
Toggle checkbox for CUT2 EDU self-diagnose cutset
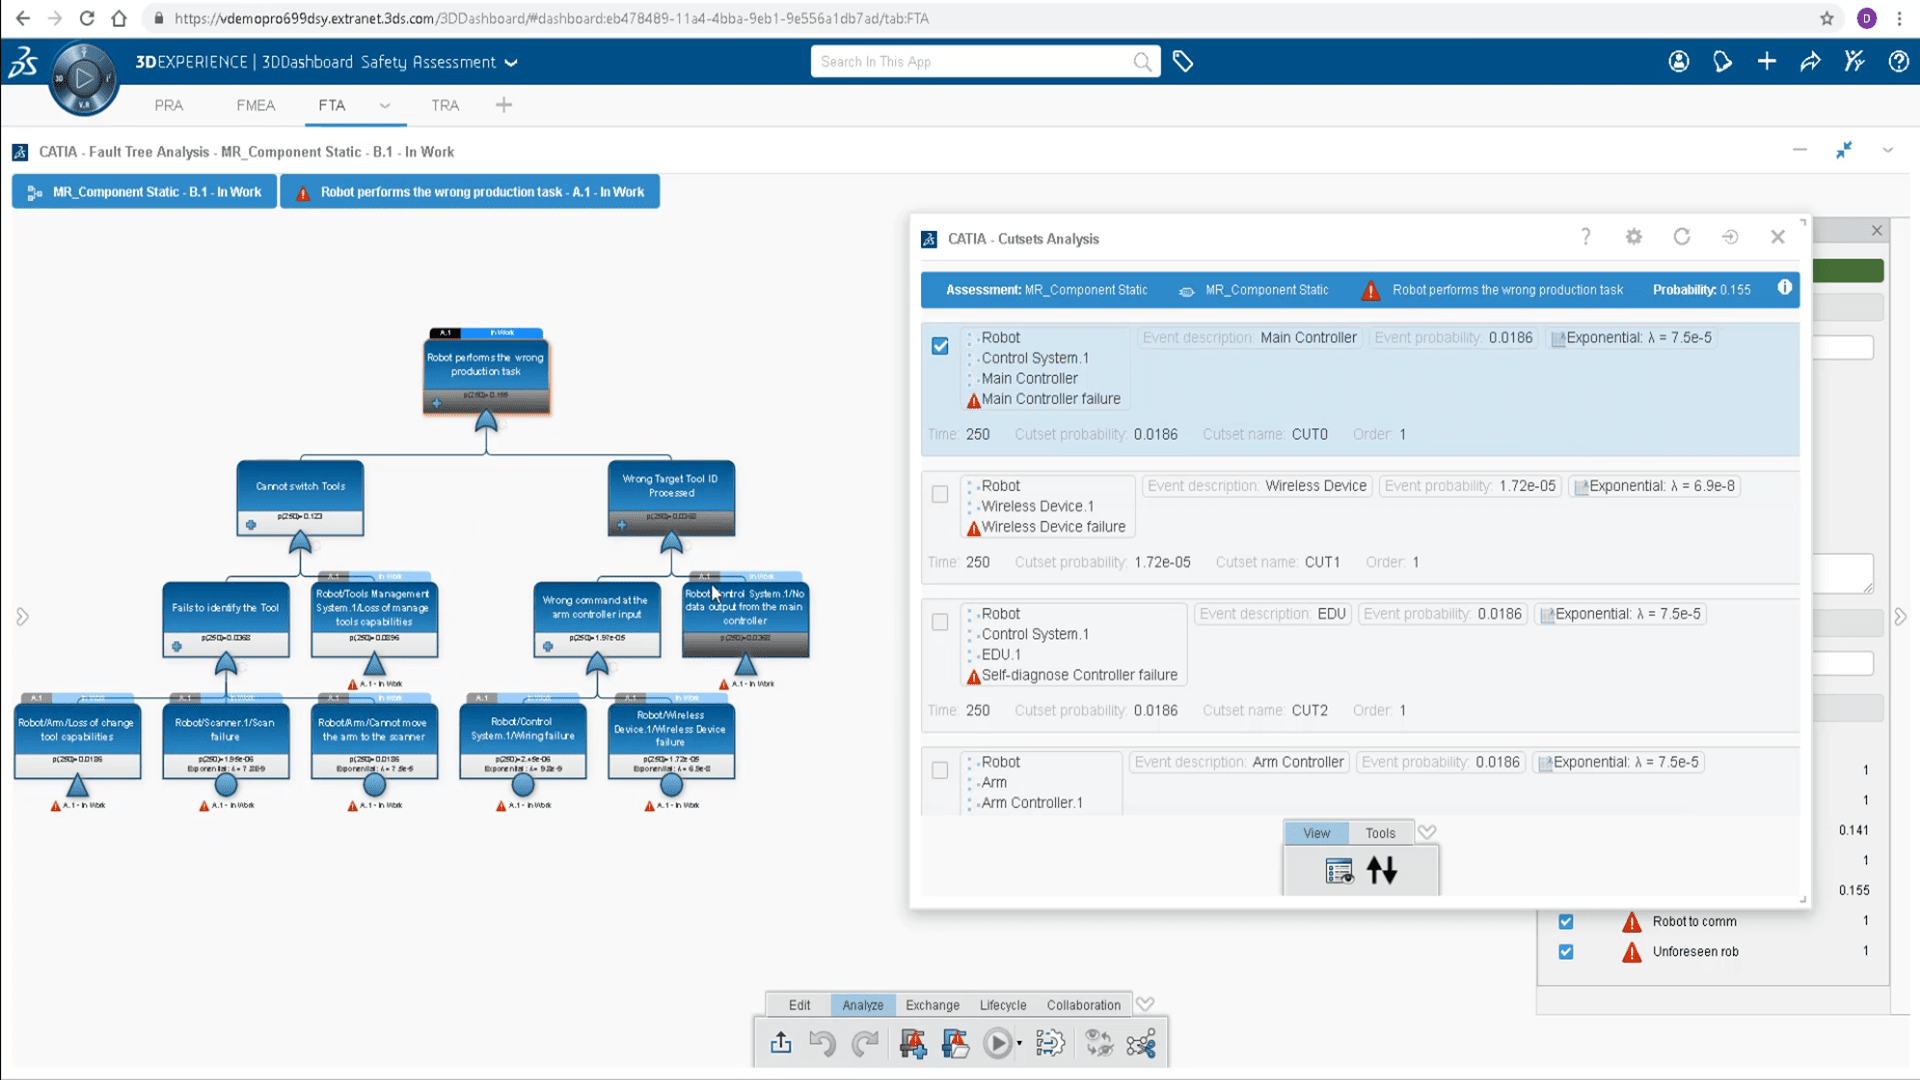[940, 620]
